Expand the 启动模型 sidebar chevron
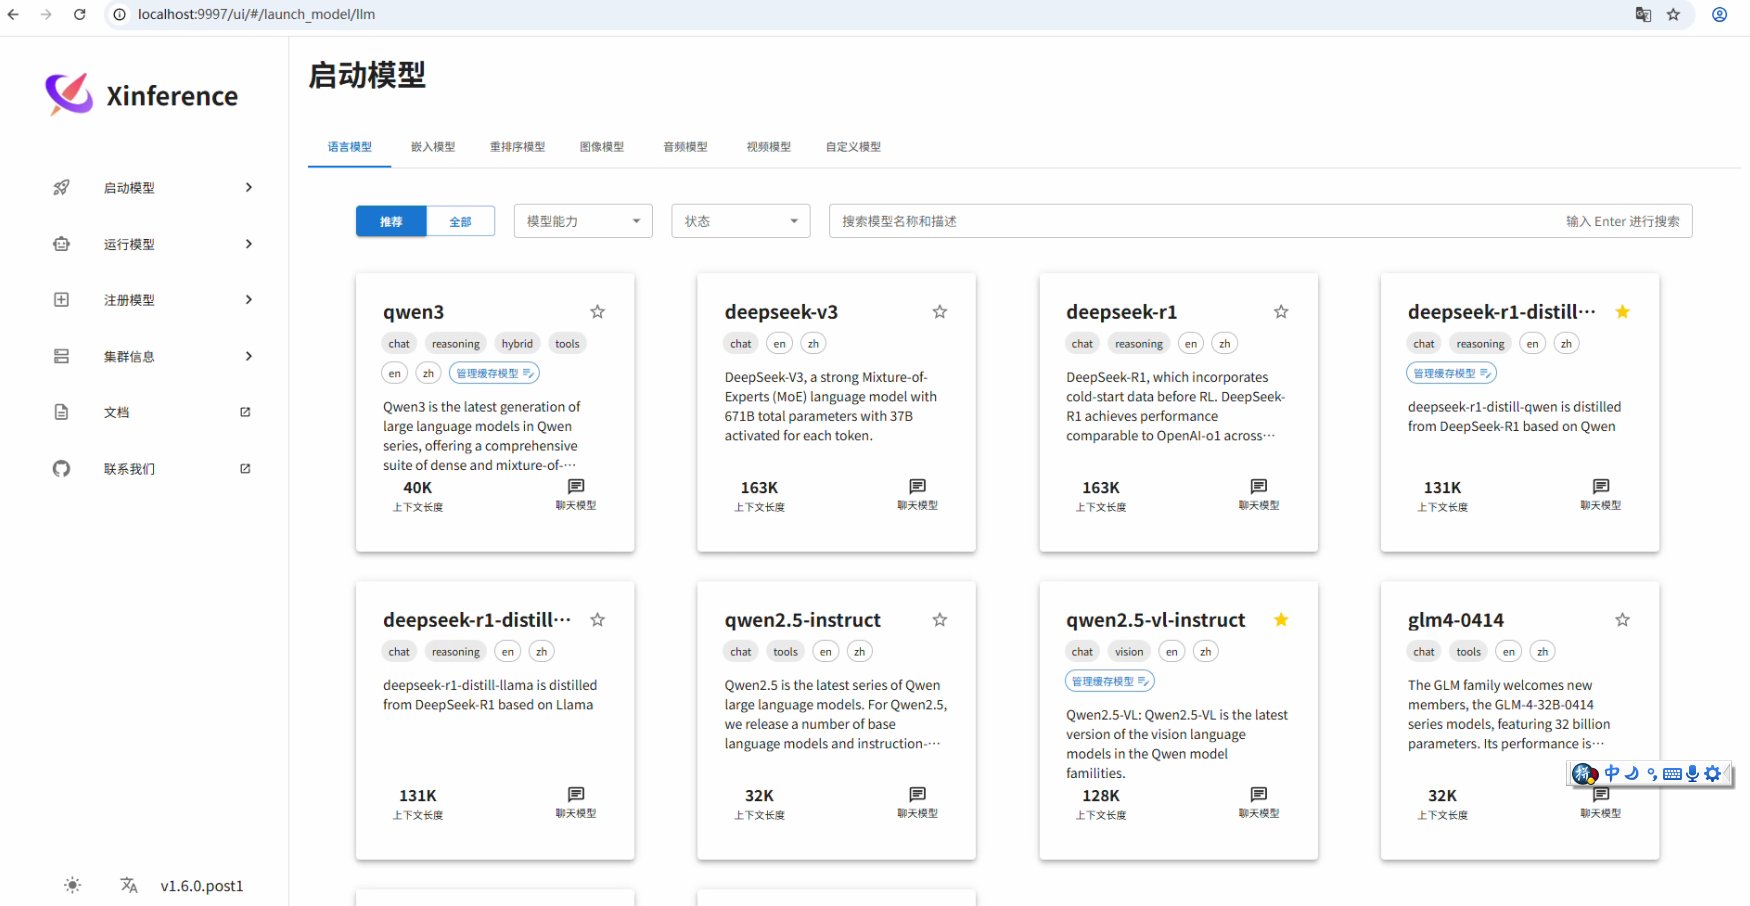The image size is (1750, 906). 249,187
